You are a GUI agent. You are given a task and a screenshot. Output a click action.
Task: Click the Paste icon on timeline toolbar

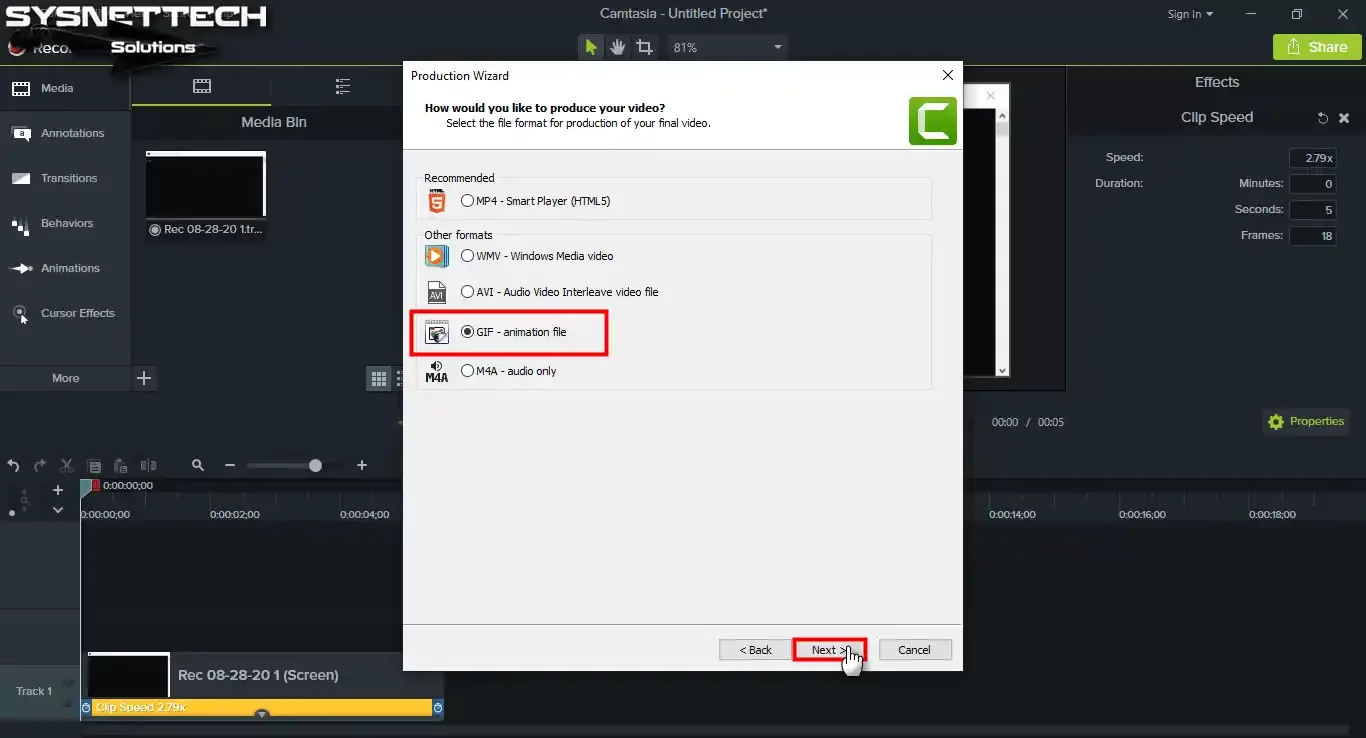[x=120, y=466]
